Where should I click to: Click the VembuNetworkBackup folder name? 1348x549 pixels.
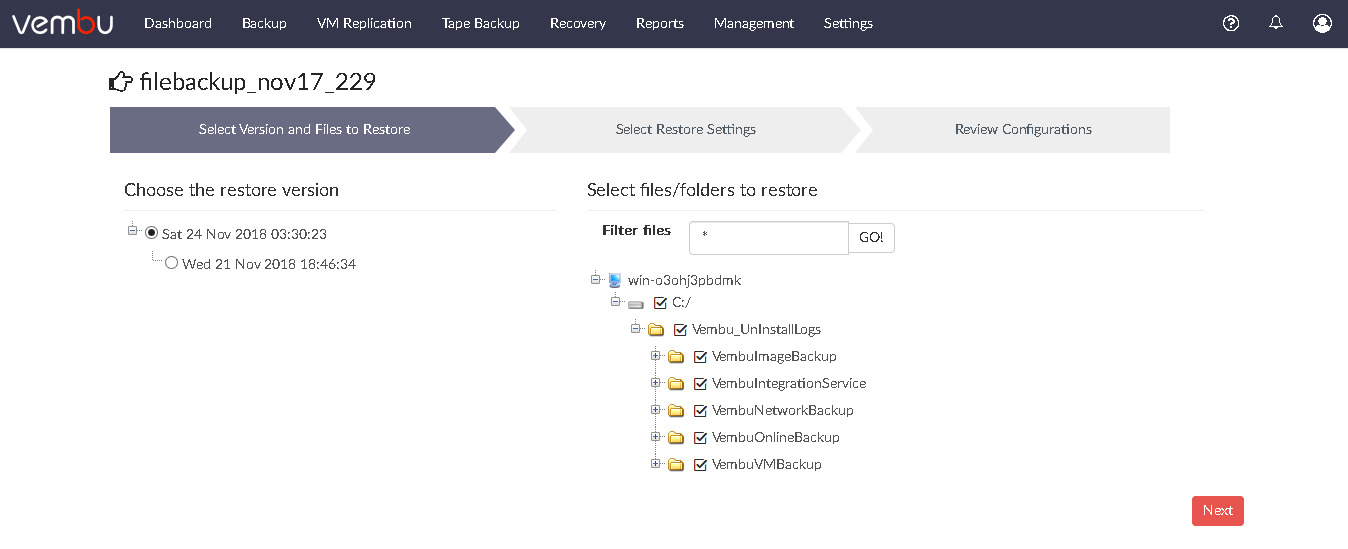(x=783, y=410)
